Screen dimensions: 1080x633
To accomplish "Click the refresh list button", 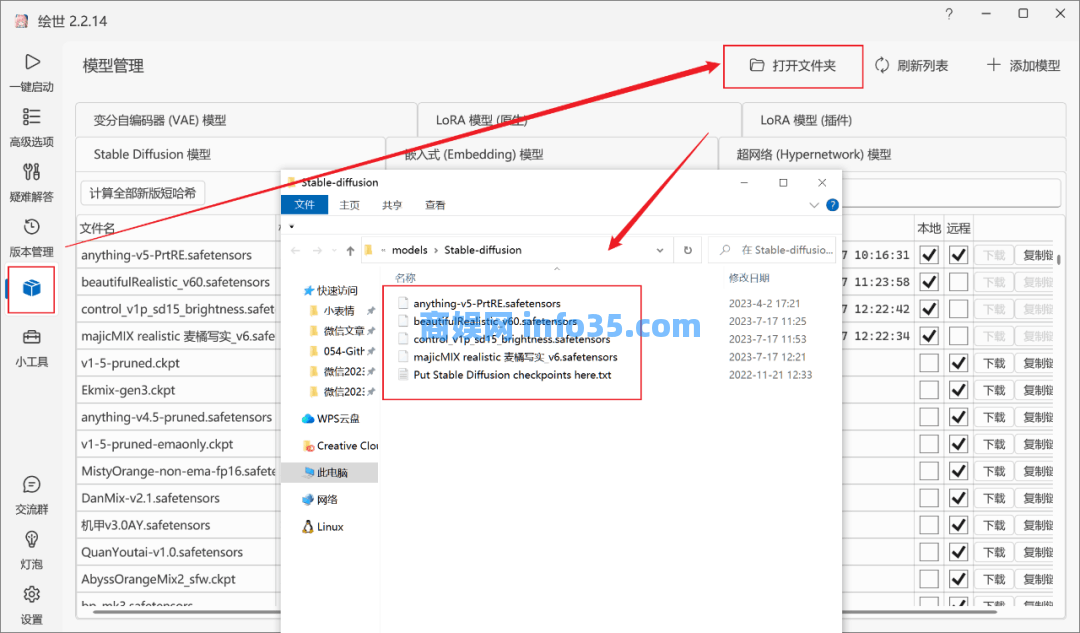I will click(x=911, y=65).
